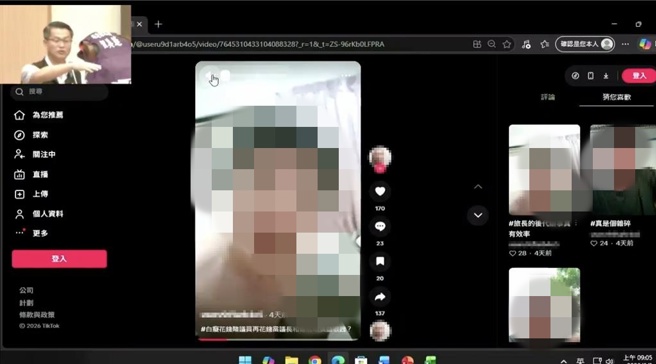
Task: Switch to the 猜您喜歡 tab
Action: (x=616, y=97)
